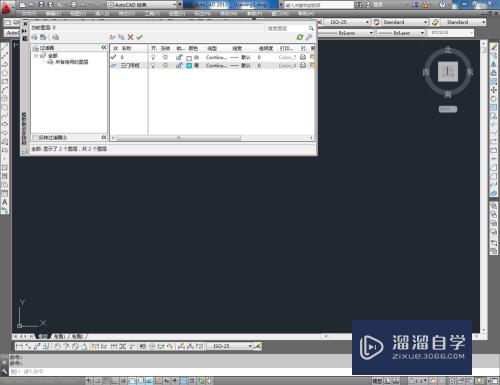Open the 文件 File menu

[28, 14]
